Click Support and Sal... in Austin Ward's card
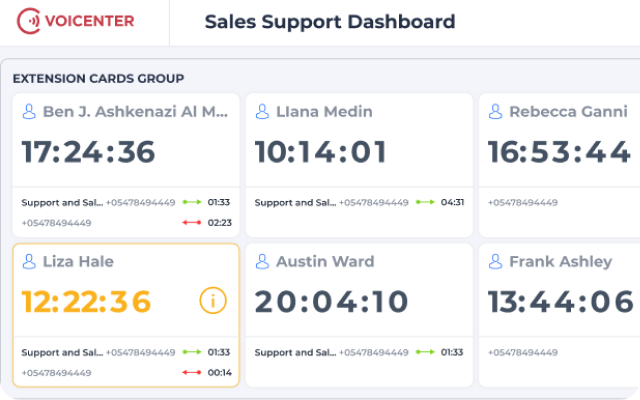Image resolution: width=640 pixels, height=400 pixels. tap(295, 352)
